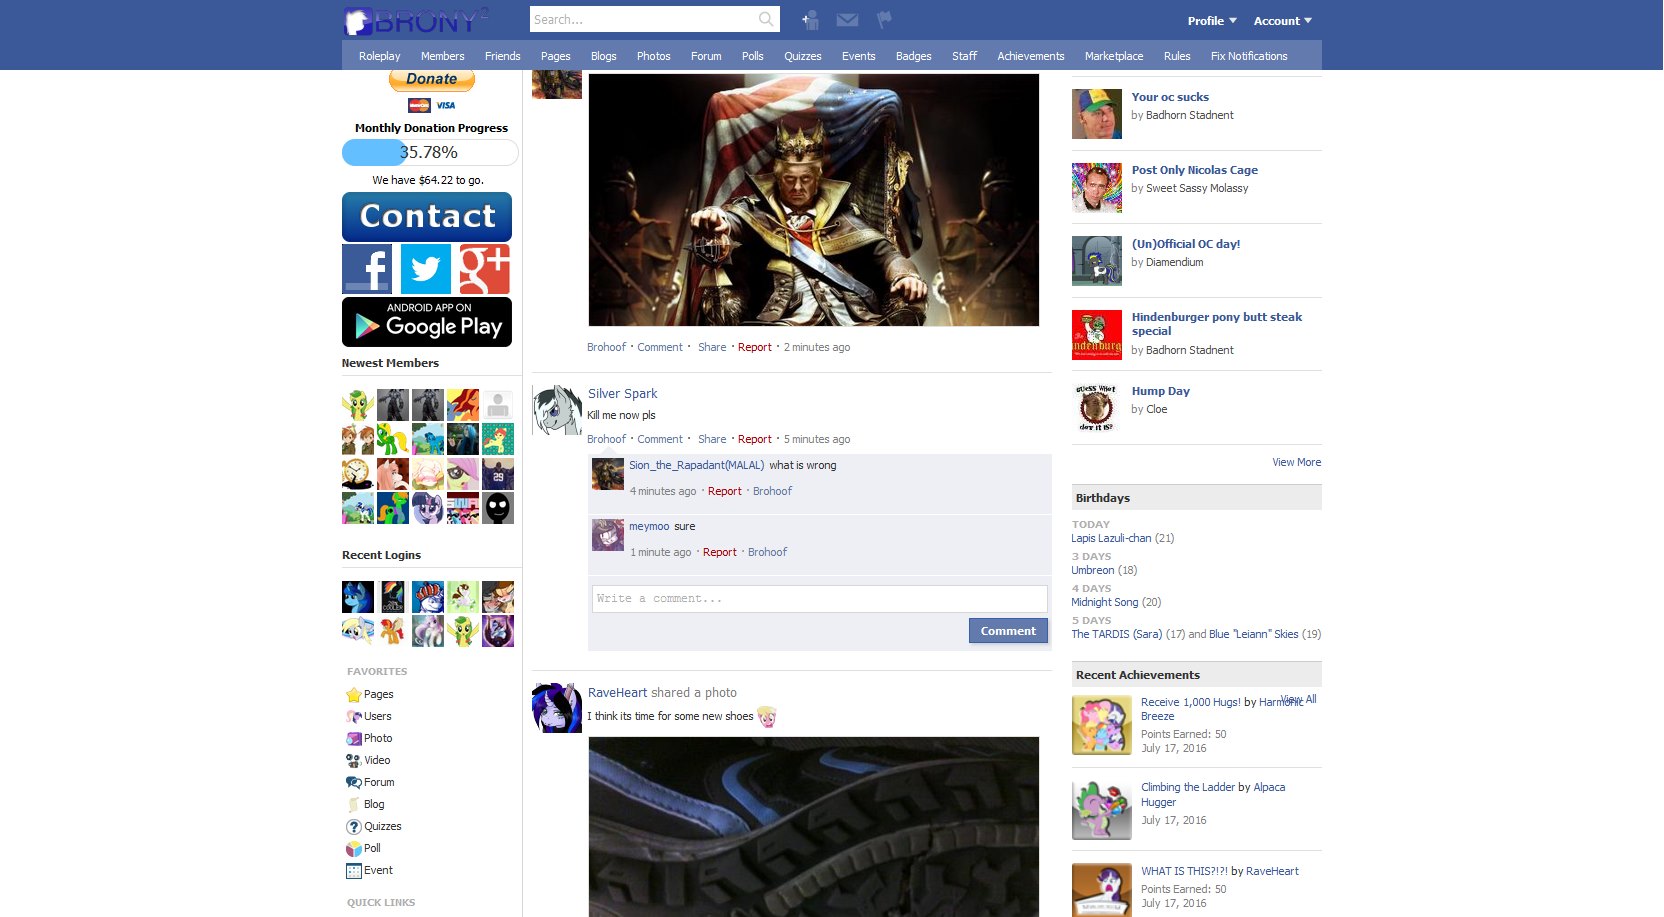Open 'Climbing the Ladder' achievement thumbnail
Image resolution: width=1664 pixels, height=917 pixels.
click(1102, 810)
